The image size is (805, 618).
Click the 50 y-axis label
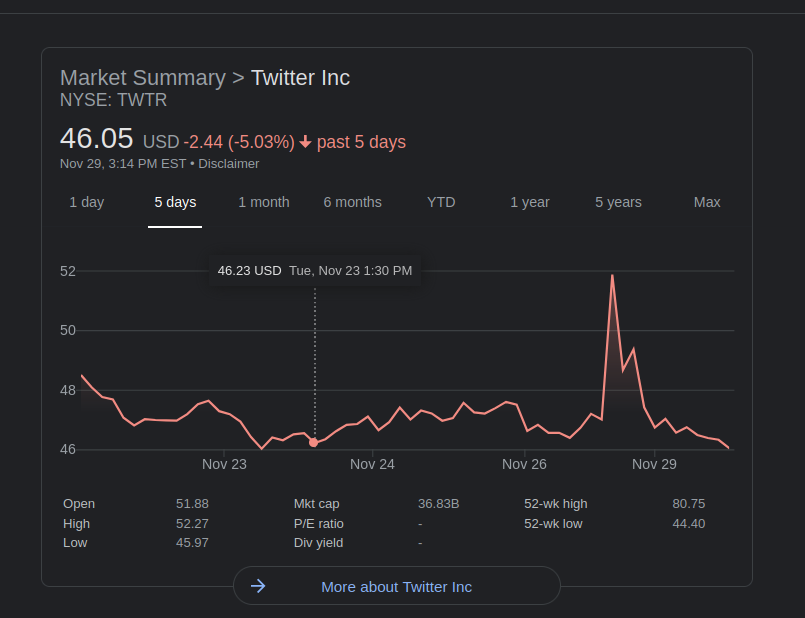[x=68, y=331]
